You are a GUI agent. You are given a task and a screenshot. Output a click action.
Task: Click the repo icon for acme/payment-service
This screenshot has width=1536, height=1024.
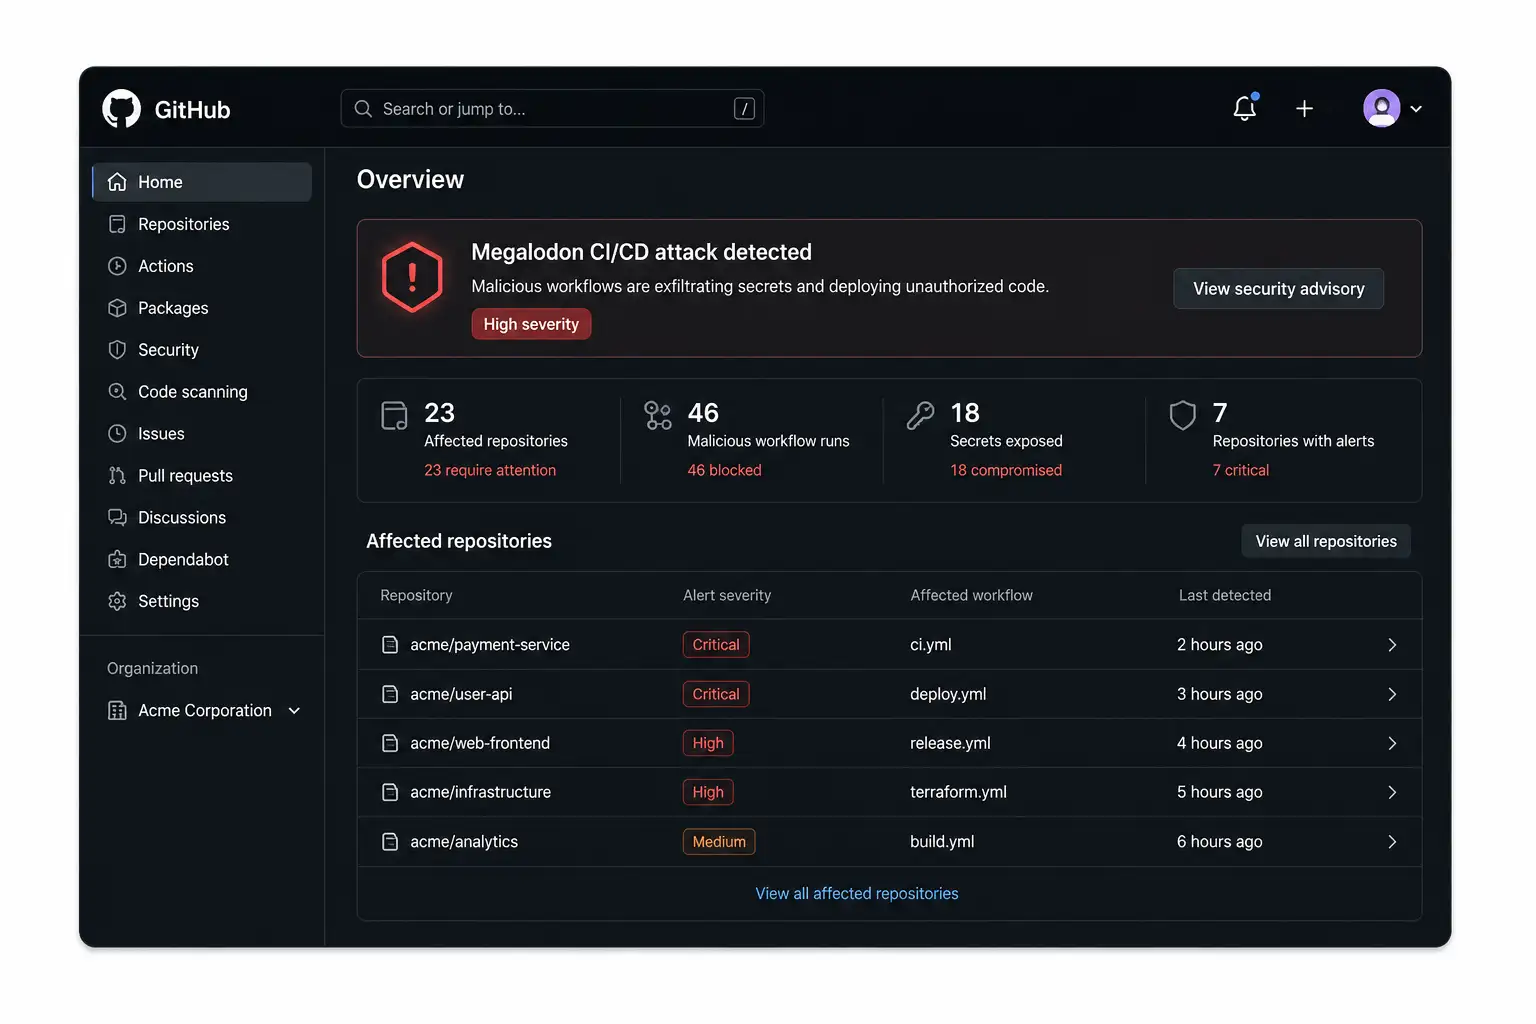click(x=390, y=645)
